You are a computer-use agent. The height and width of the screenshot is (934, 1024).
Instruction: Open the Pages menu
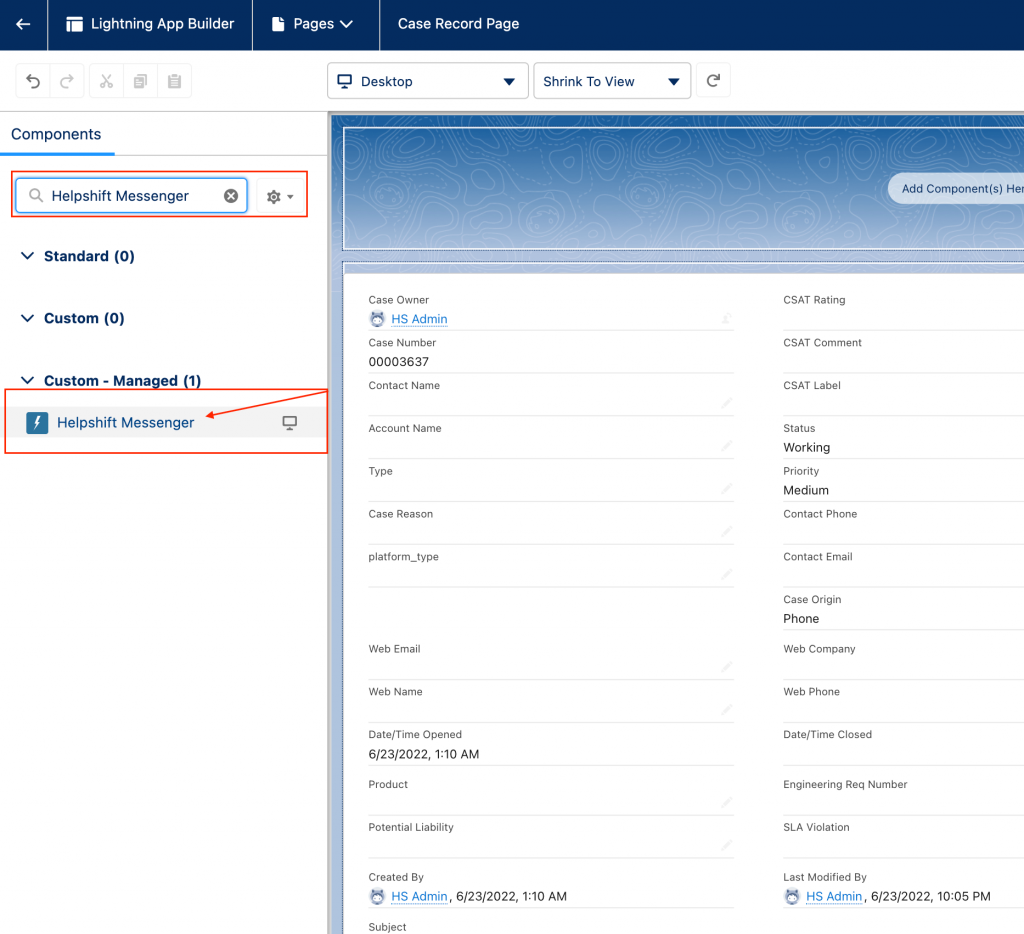tap(315, 24)
